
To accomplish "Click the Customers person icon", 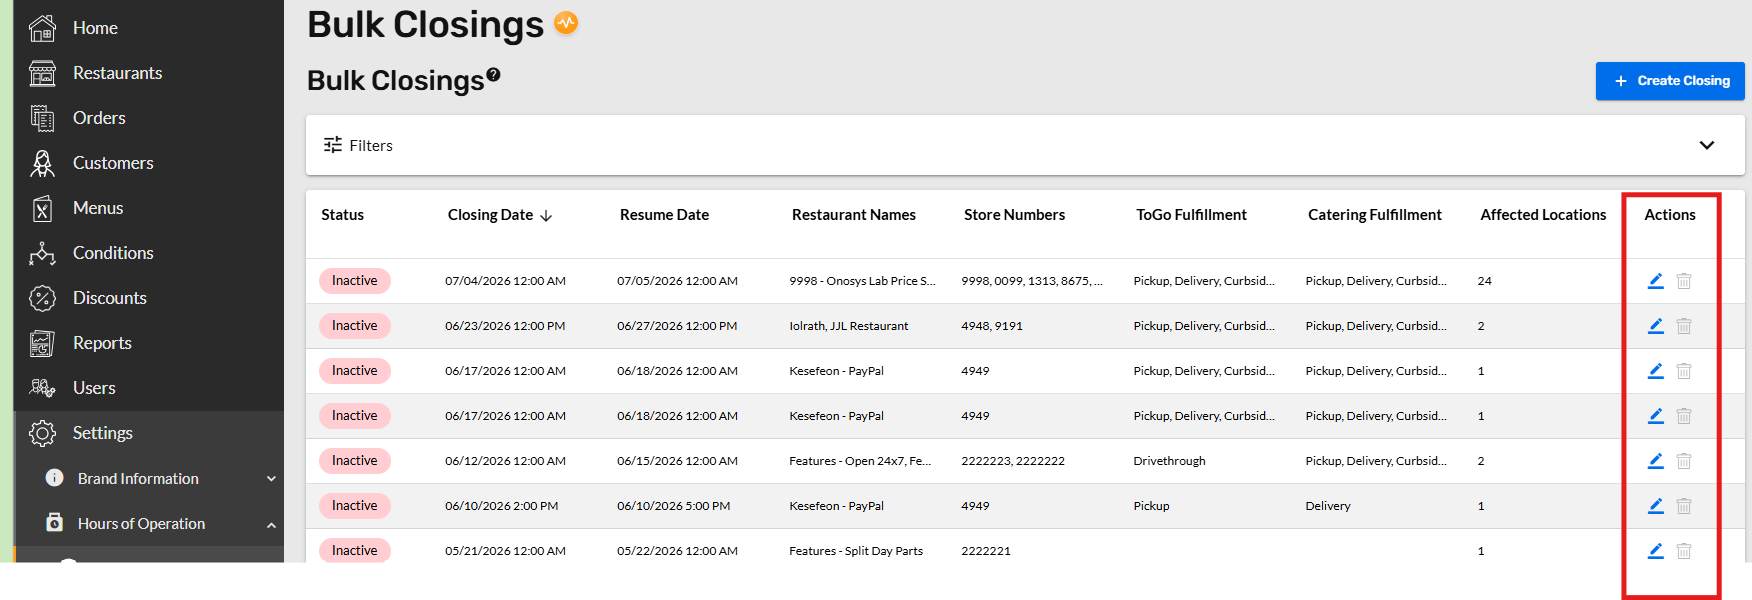I will tap(42, 163).
